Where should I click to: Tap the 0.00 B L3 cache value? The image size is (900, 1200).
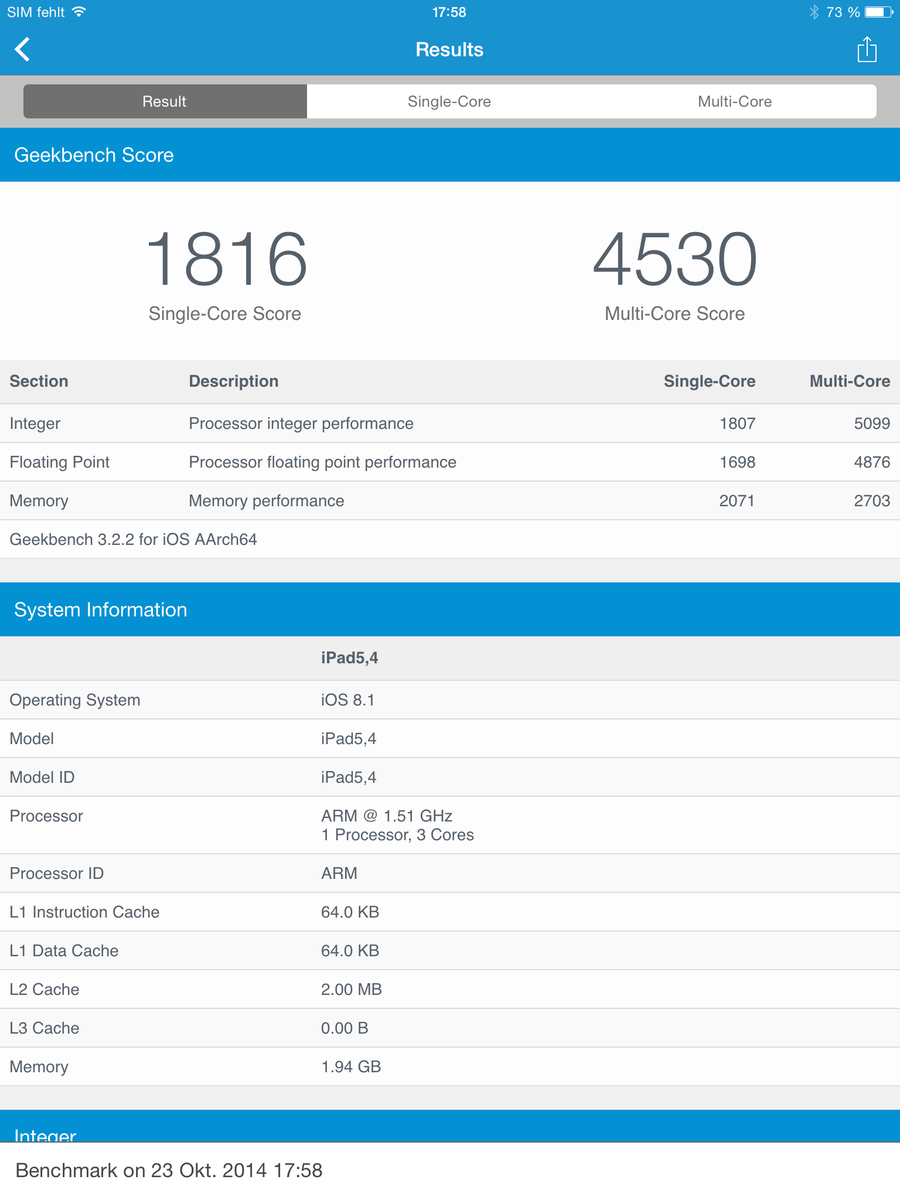(345, 1028)
